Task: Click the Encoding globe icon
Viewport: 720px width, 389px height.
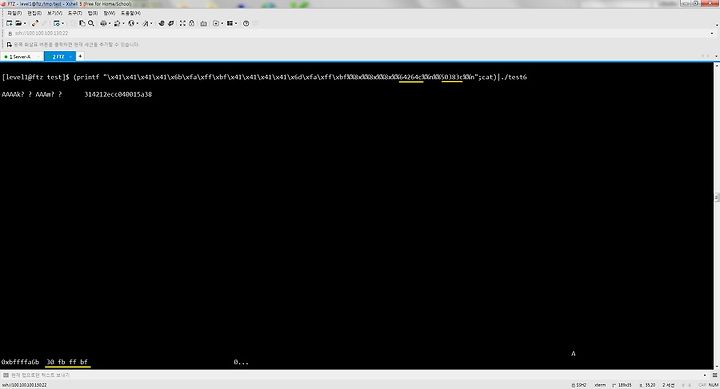Action: pos(131,23)
